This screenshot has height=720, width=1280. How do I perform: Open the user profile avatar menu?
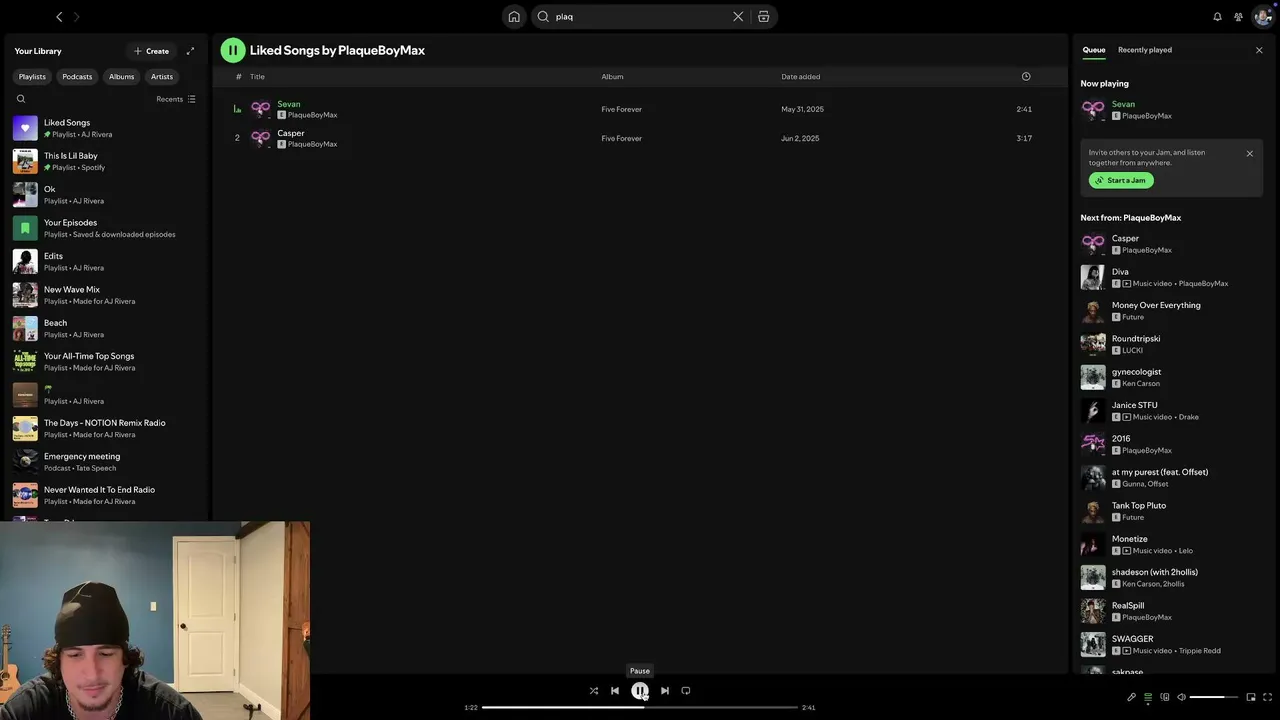[1262, 16]
